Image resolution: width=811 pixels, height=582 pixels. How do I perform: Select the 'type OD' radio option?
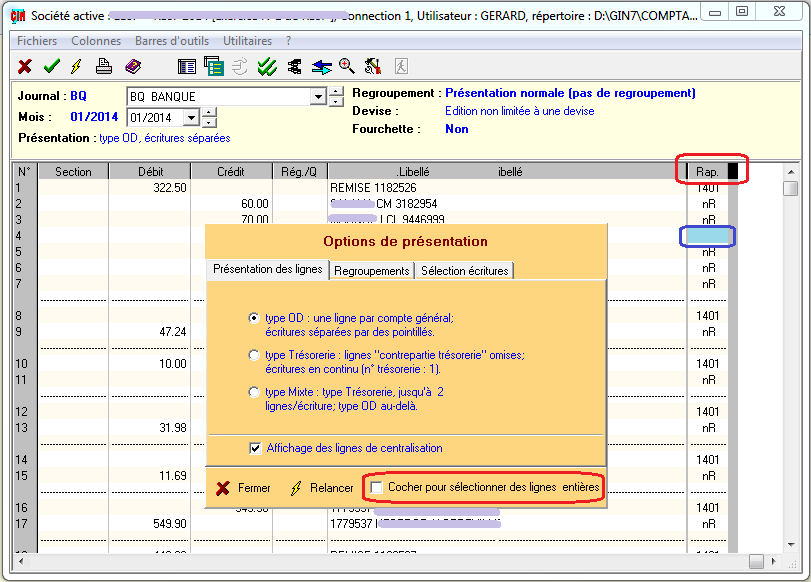pos(255,318)
